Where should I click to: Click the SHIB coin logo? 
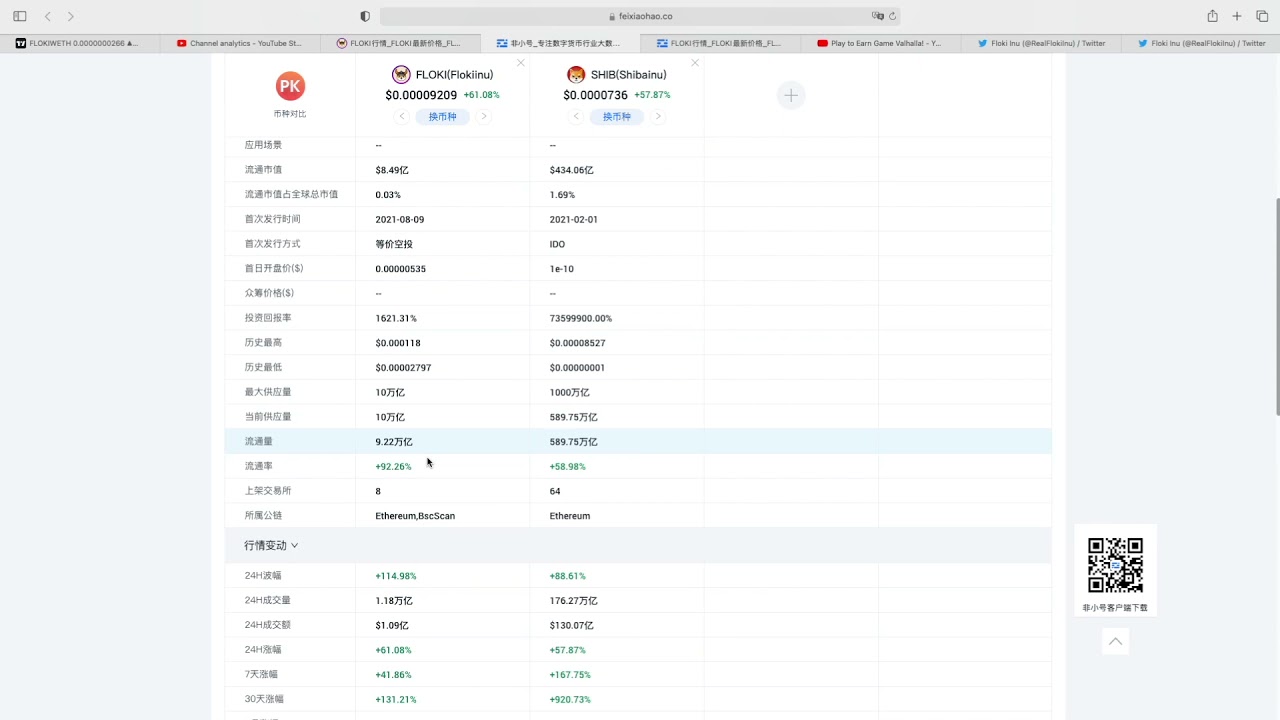click(x=576, y=75)
